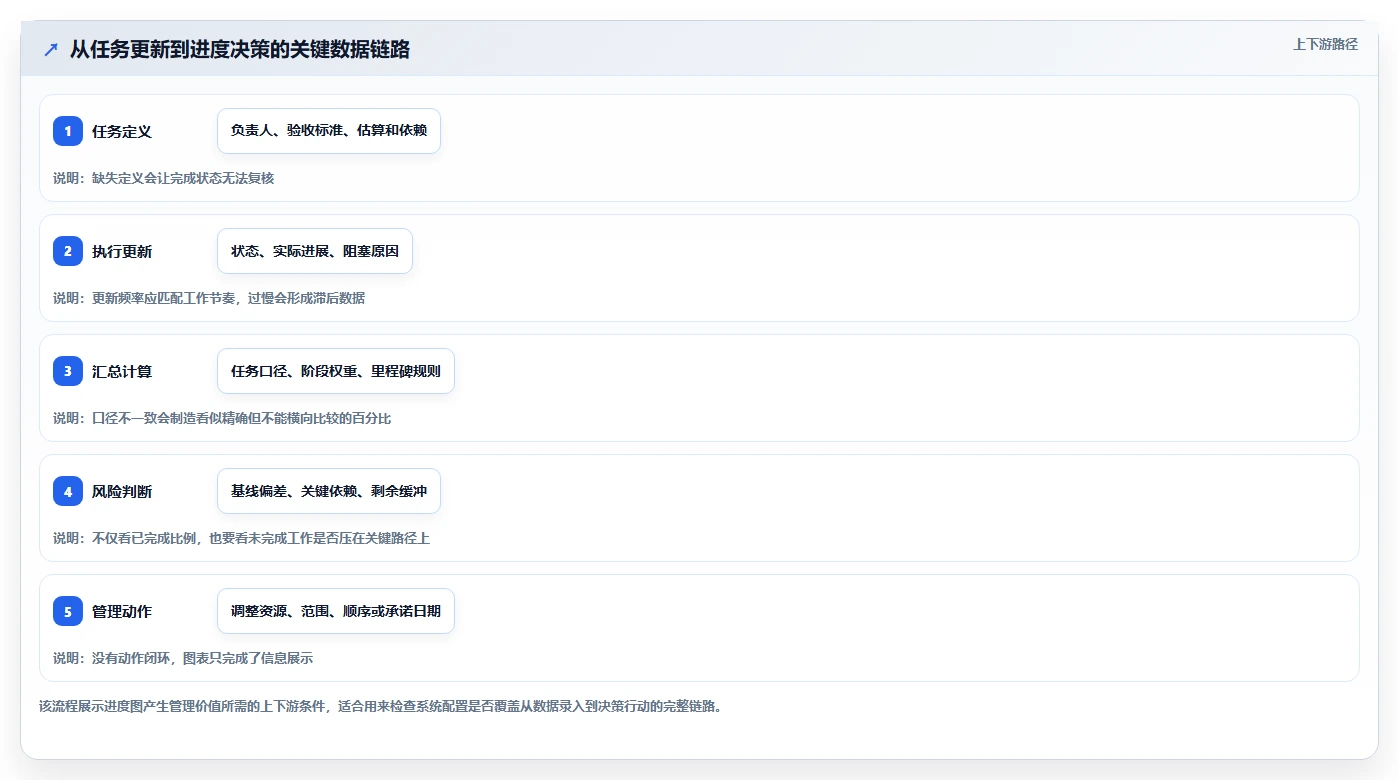
Task: Click the 管理动作 step heading
Action: (122, 611)
